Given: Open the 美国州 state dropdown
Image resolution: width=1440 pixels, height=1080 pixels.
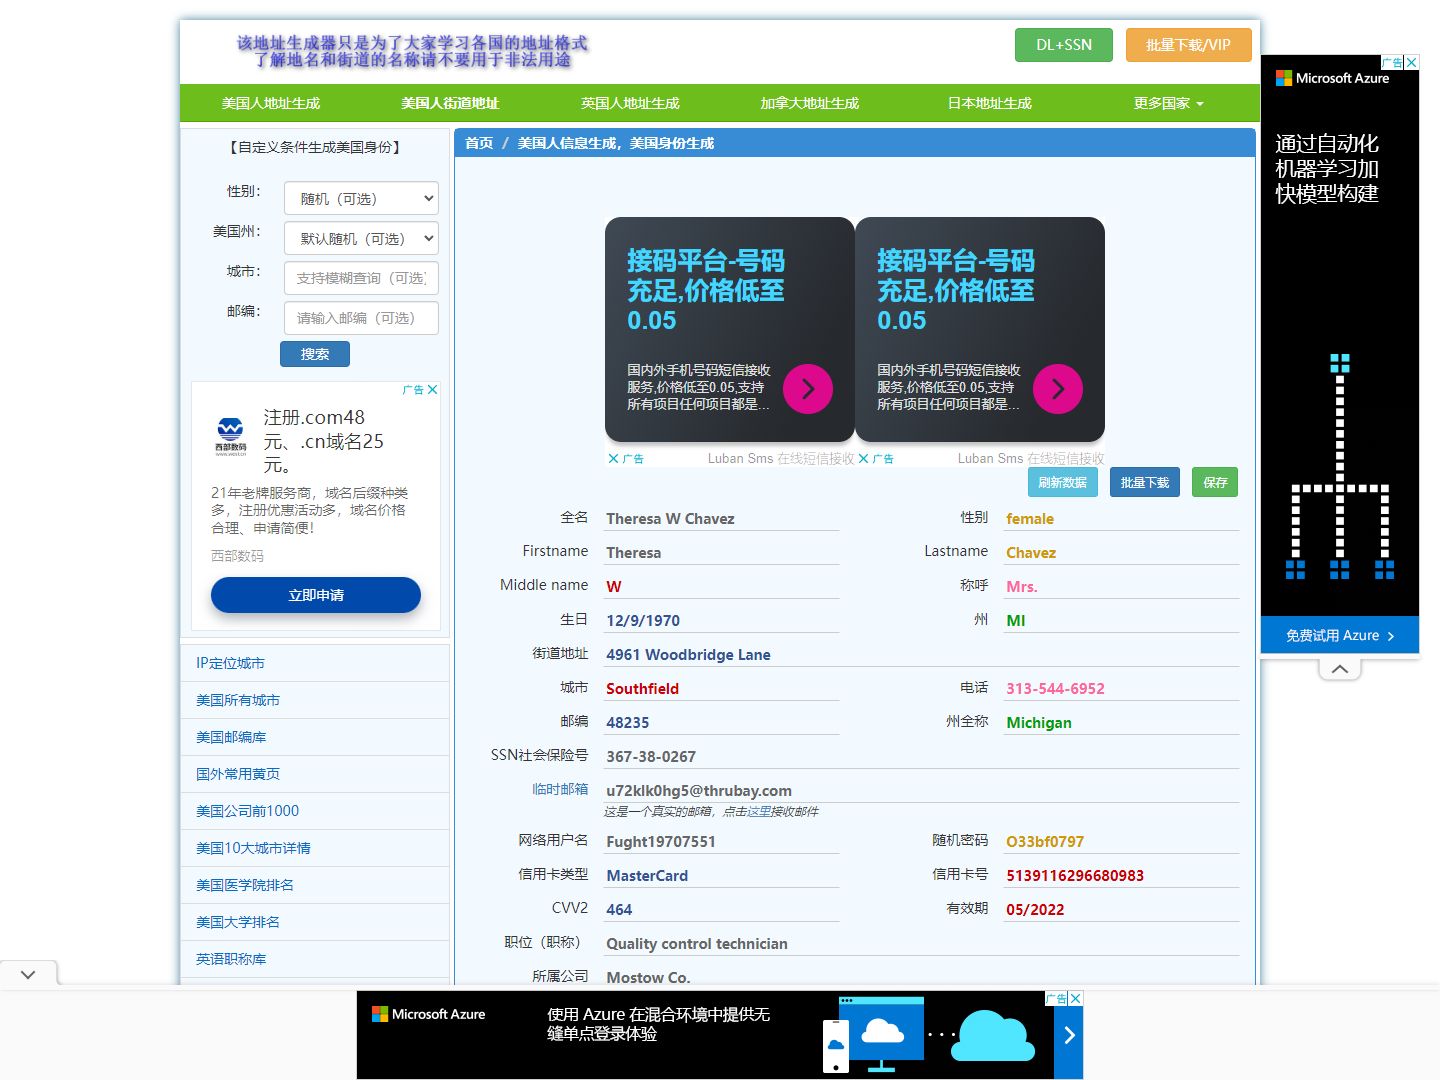Looking at the screenshot, I should pyautogui.click(x=361, y=238).
